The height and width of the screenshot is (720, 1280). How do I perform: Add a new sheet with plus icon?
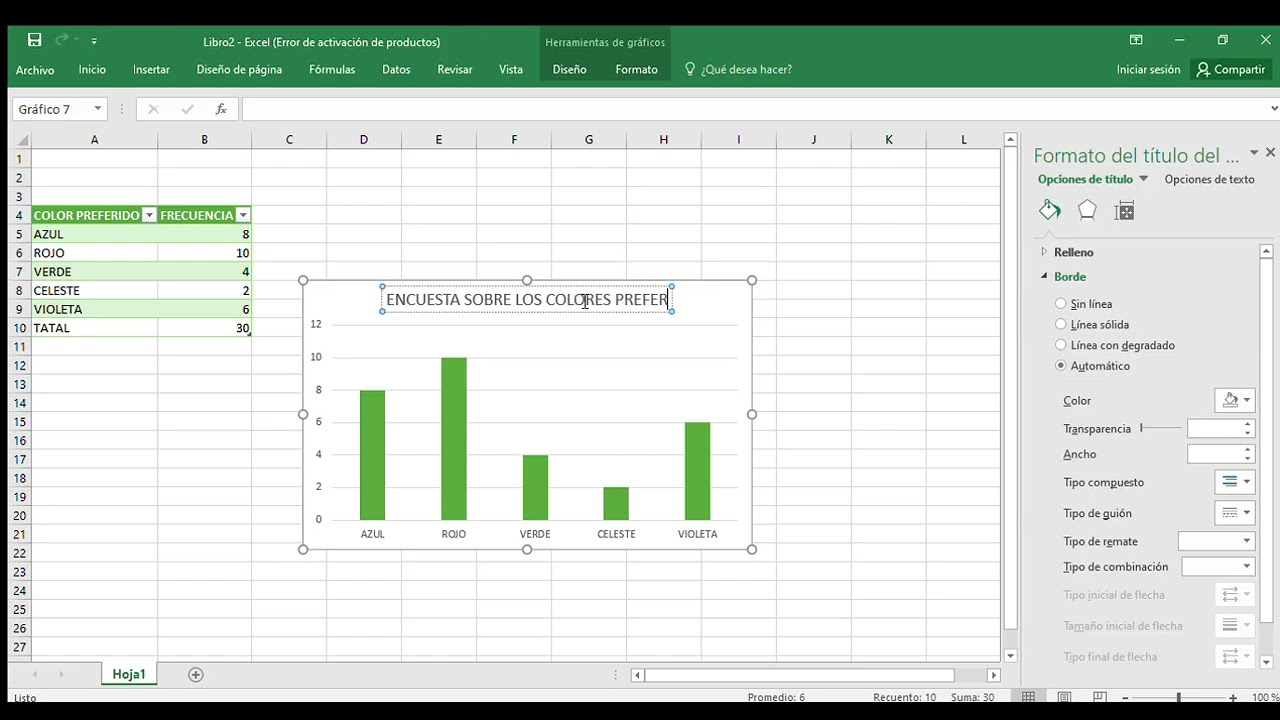click(196, 675)
